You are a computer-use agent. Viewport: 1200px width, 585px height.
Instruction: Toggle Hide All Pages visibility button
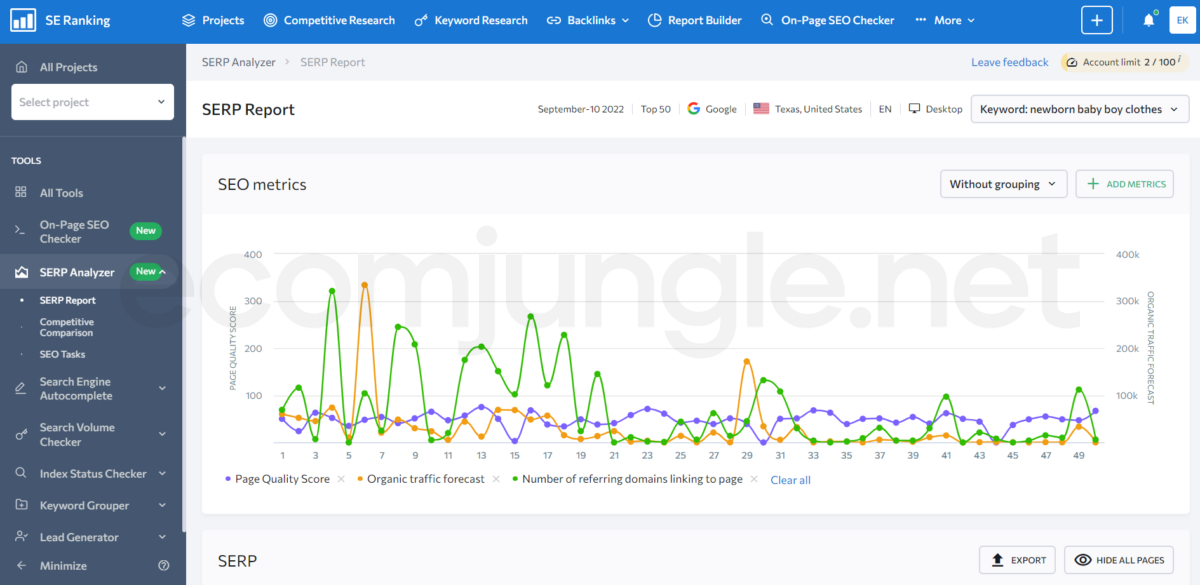[x=1118, y=560]
